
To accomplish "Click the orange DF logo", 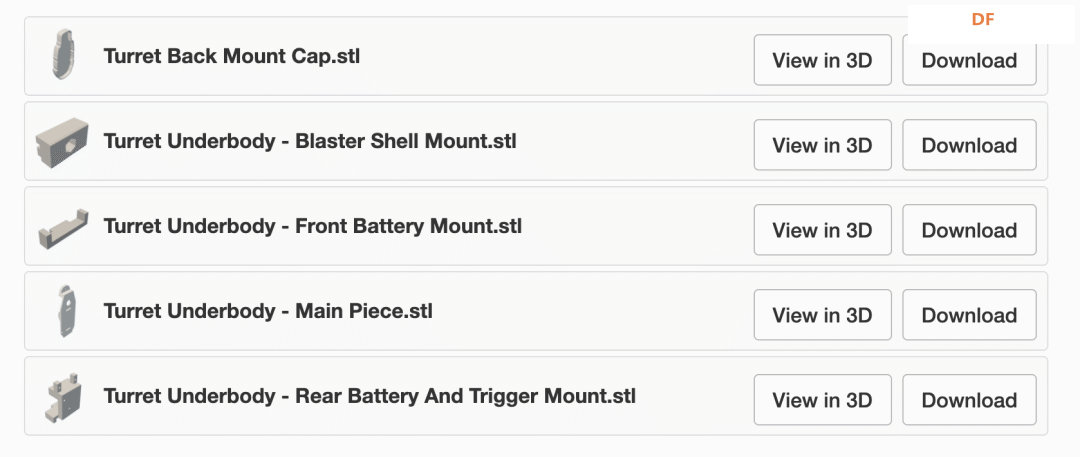I will point(983,19).
